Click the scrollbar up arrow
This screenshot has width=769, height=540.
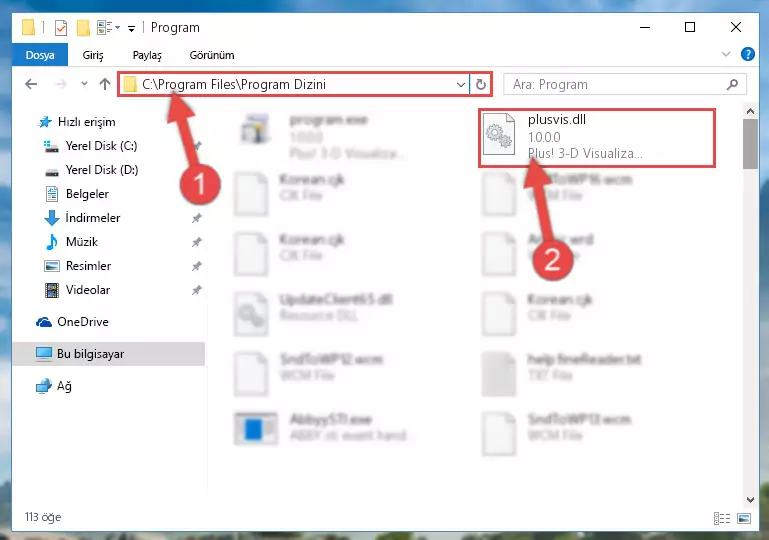click(x=750, y=111)
